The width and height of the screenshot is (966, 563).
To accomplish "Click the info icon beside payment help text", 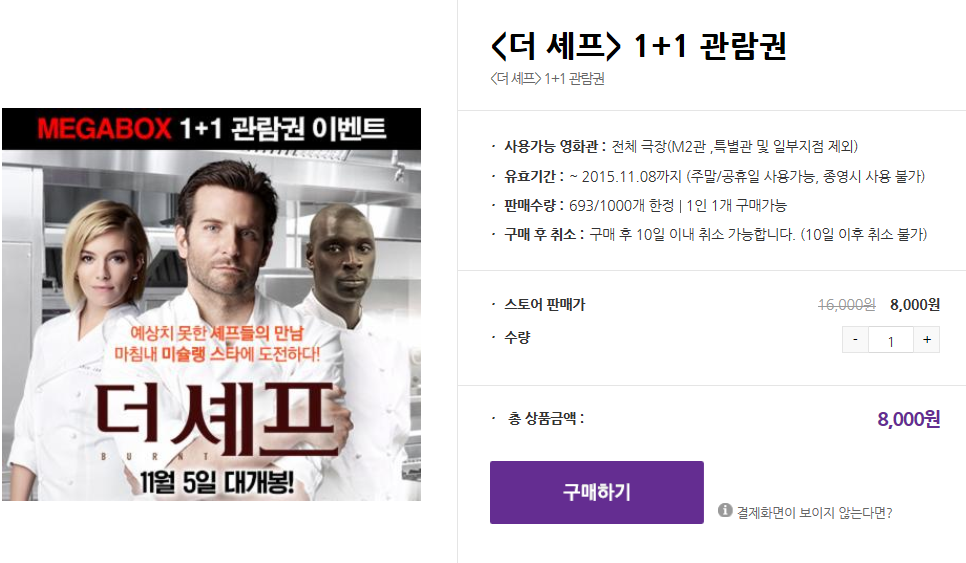I will click(725, 510).
